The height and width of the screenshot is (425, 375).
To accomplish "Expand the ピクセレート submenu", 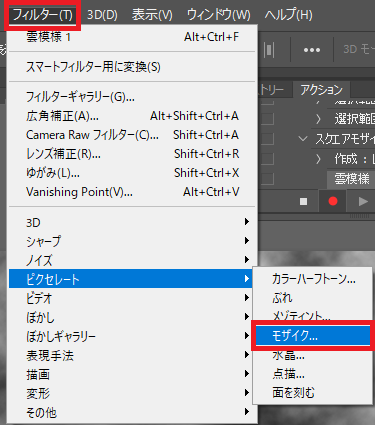I will (132, 279).
